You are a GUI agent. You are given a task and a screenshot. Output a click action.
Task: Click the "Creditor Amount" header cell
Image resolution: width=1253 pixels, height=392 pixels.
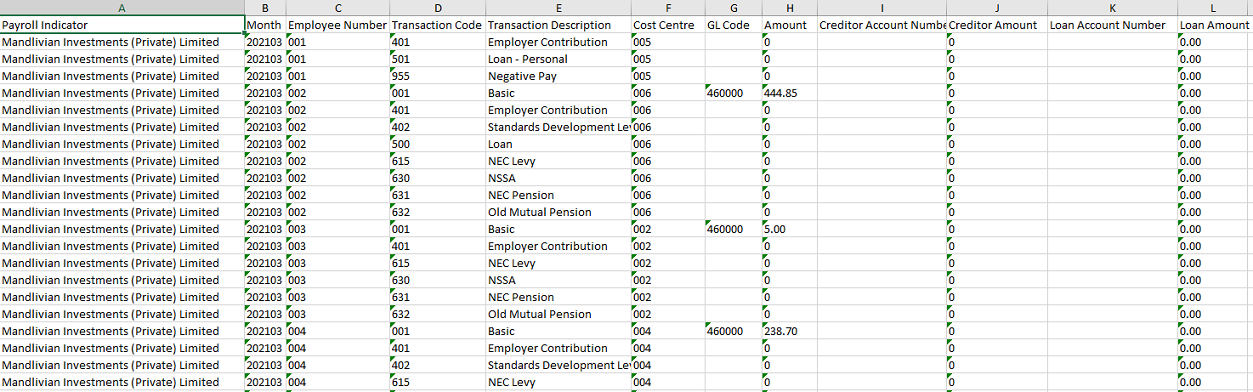click(x=997, y=25)
